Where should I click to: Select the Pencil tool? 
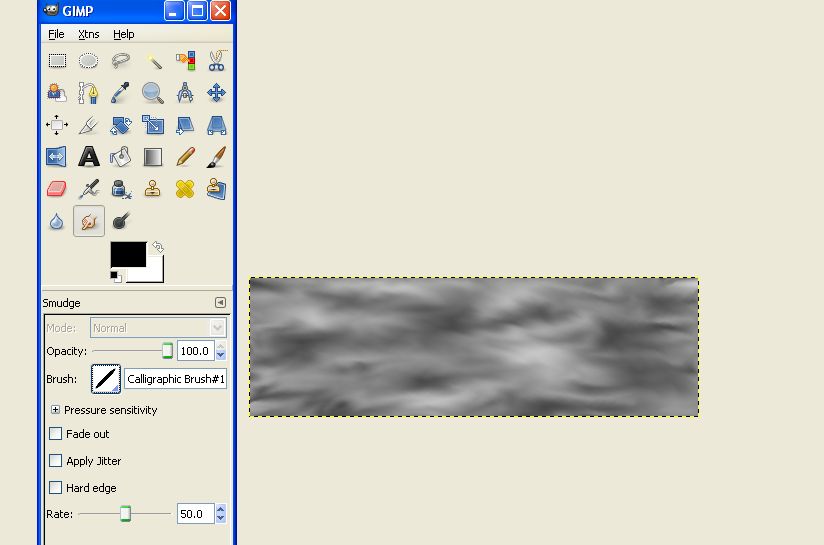point(185,157)
